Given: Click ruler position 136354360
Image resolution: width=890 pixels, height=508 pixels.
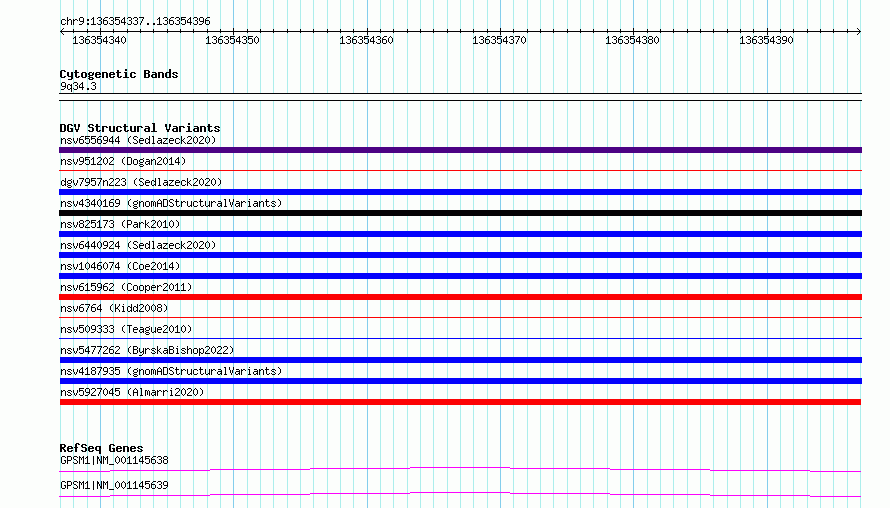Looking at the screenshot, I should point(366,40).
